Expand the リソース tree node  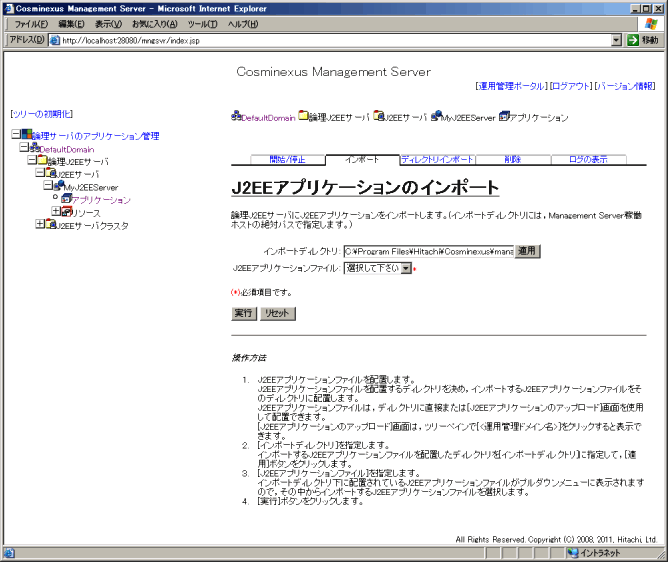coord(55,212)
